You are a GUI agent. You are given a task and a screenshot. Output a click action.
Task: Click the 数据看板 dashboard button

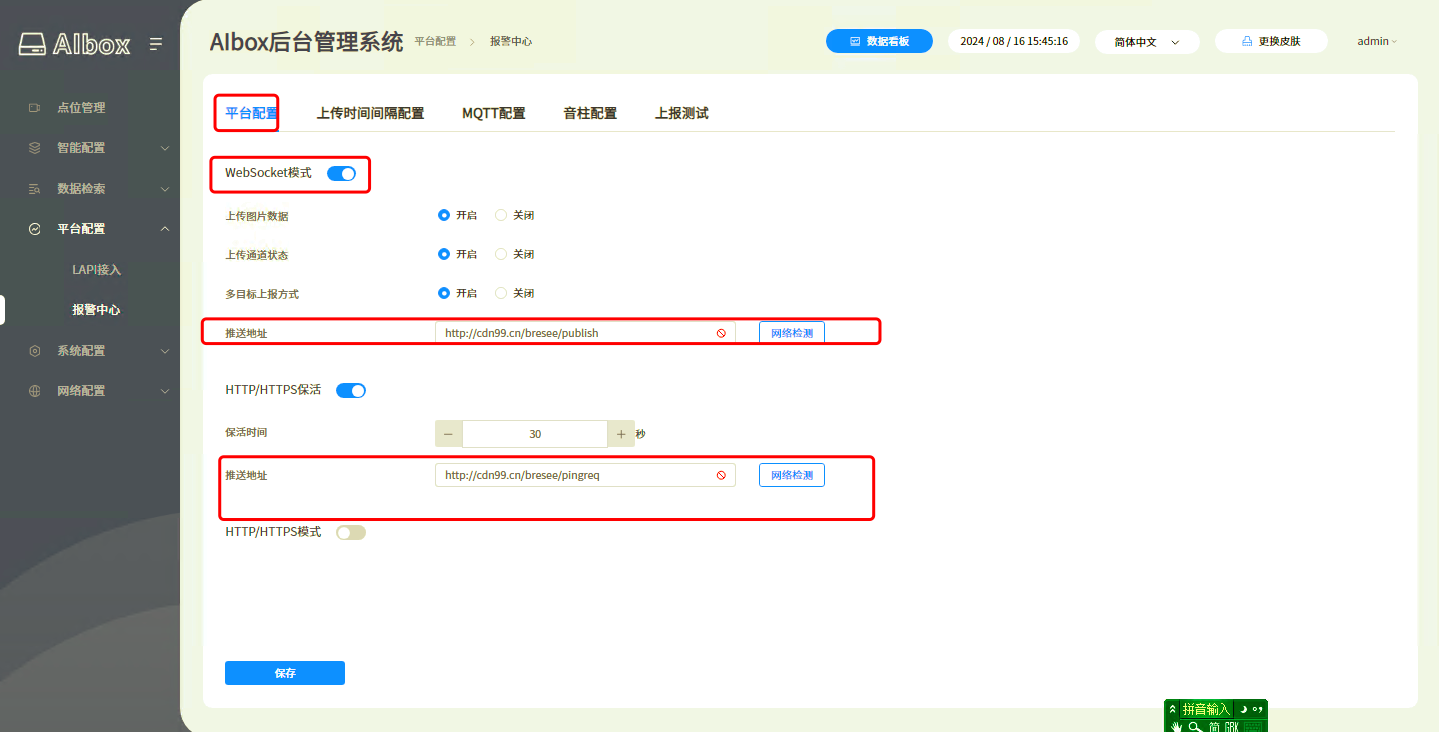879,42
